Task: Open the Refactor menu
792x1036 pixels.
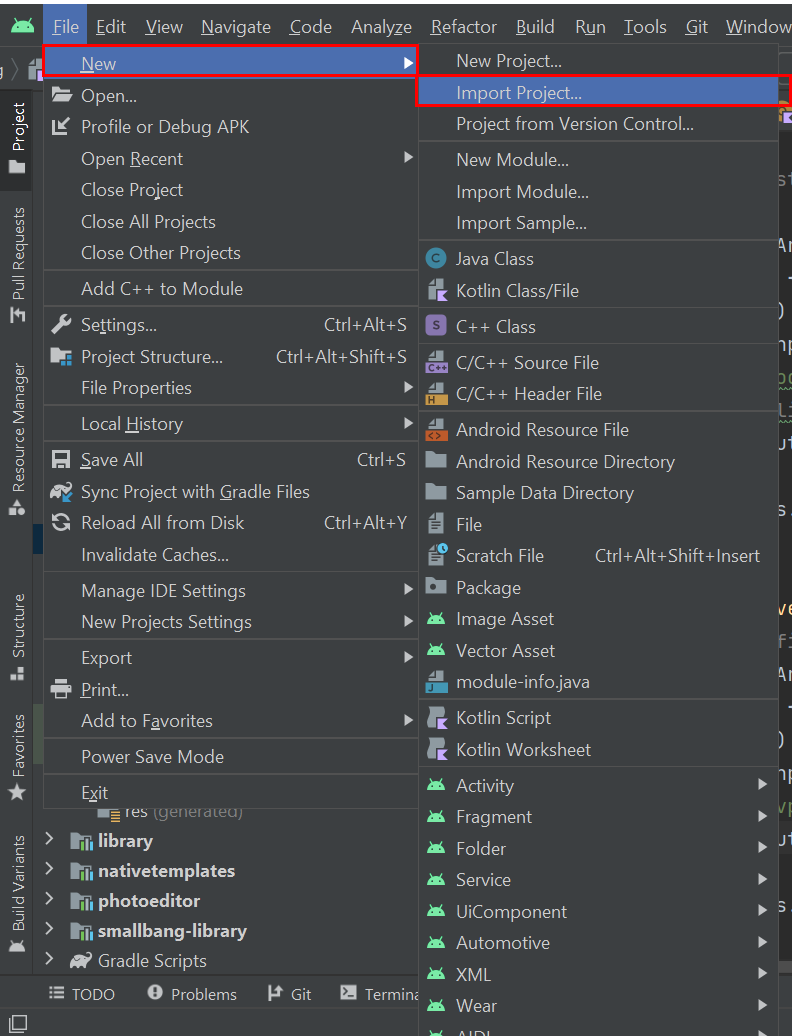Action: (463, 27)
